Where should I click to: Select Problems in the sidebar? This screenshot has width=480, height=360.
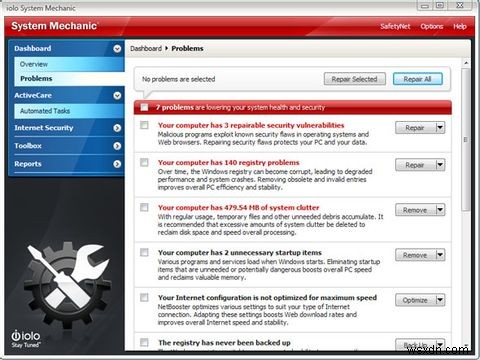tap(69, 79)
